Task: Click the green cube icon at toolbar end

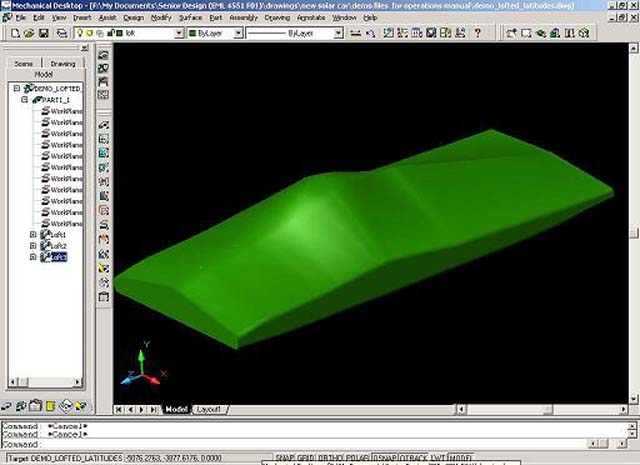Action: [x=584, y=33]
